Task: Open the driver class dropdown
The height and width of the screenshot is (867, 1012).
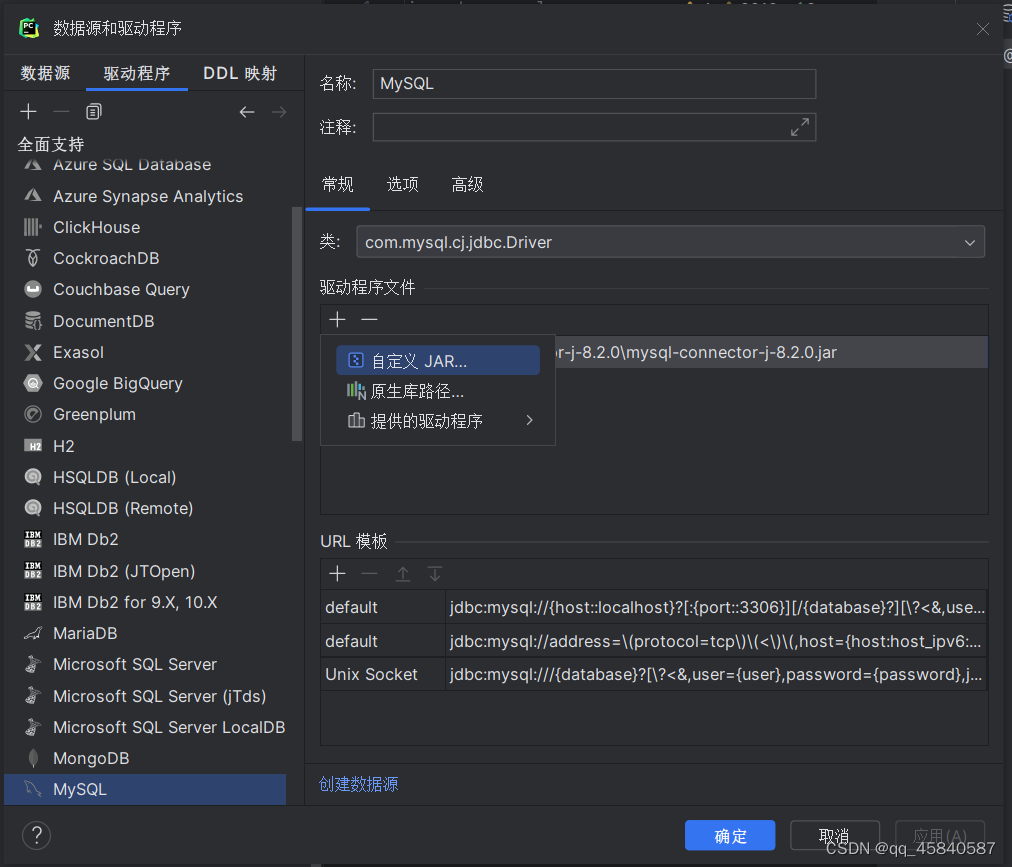Action: [969, 243]
